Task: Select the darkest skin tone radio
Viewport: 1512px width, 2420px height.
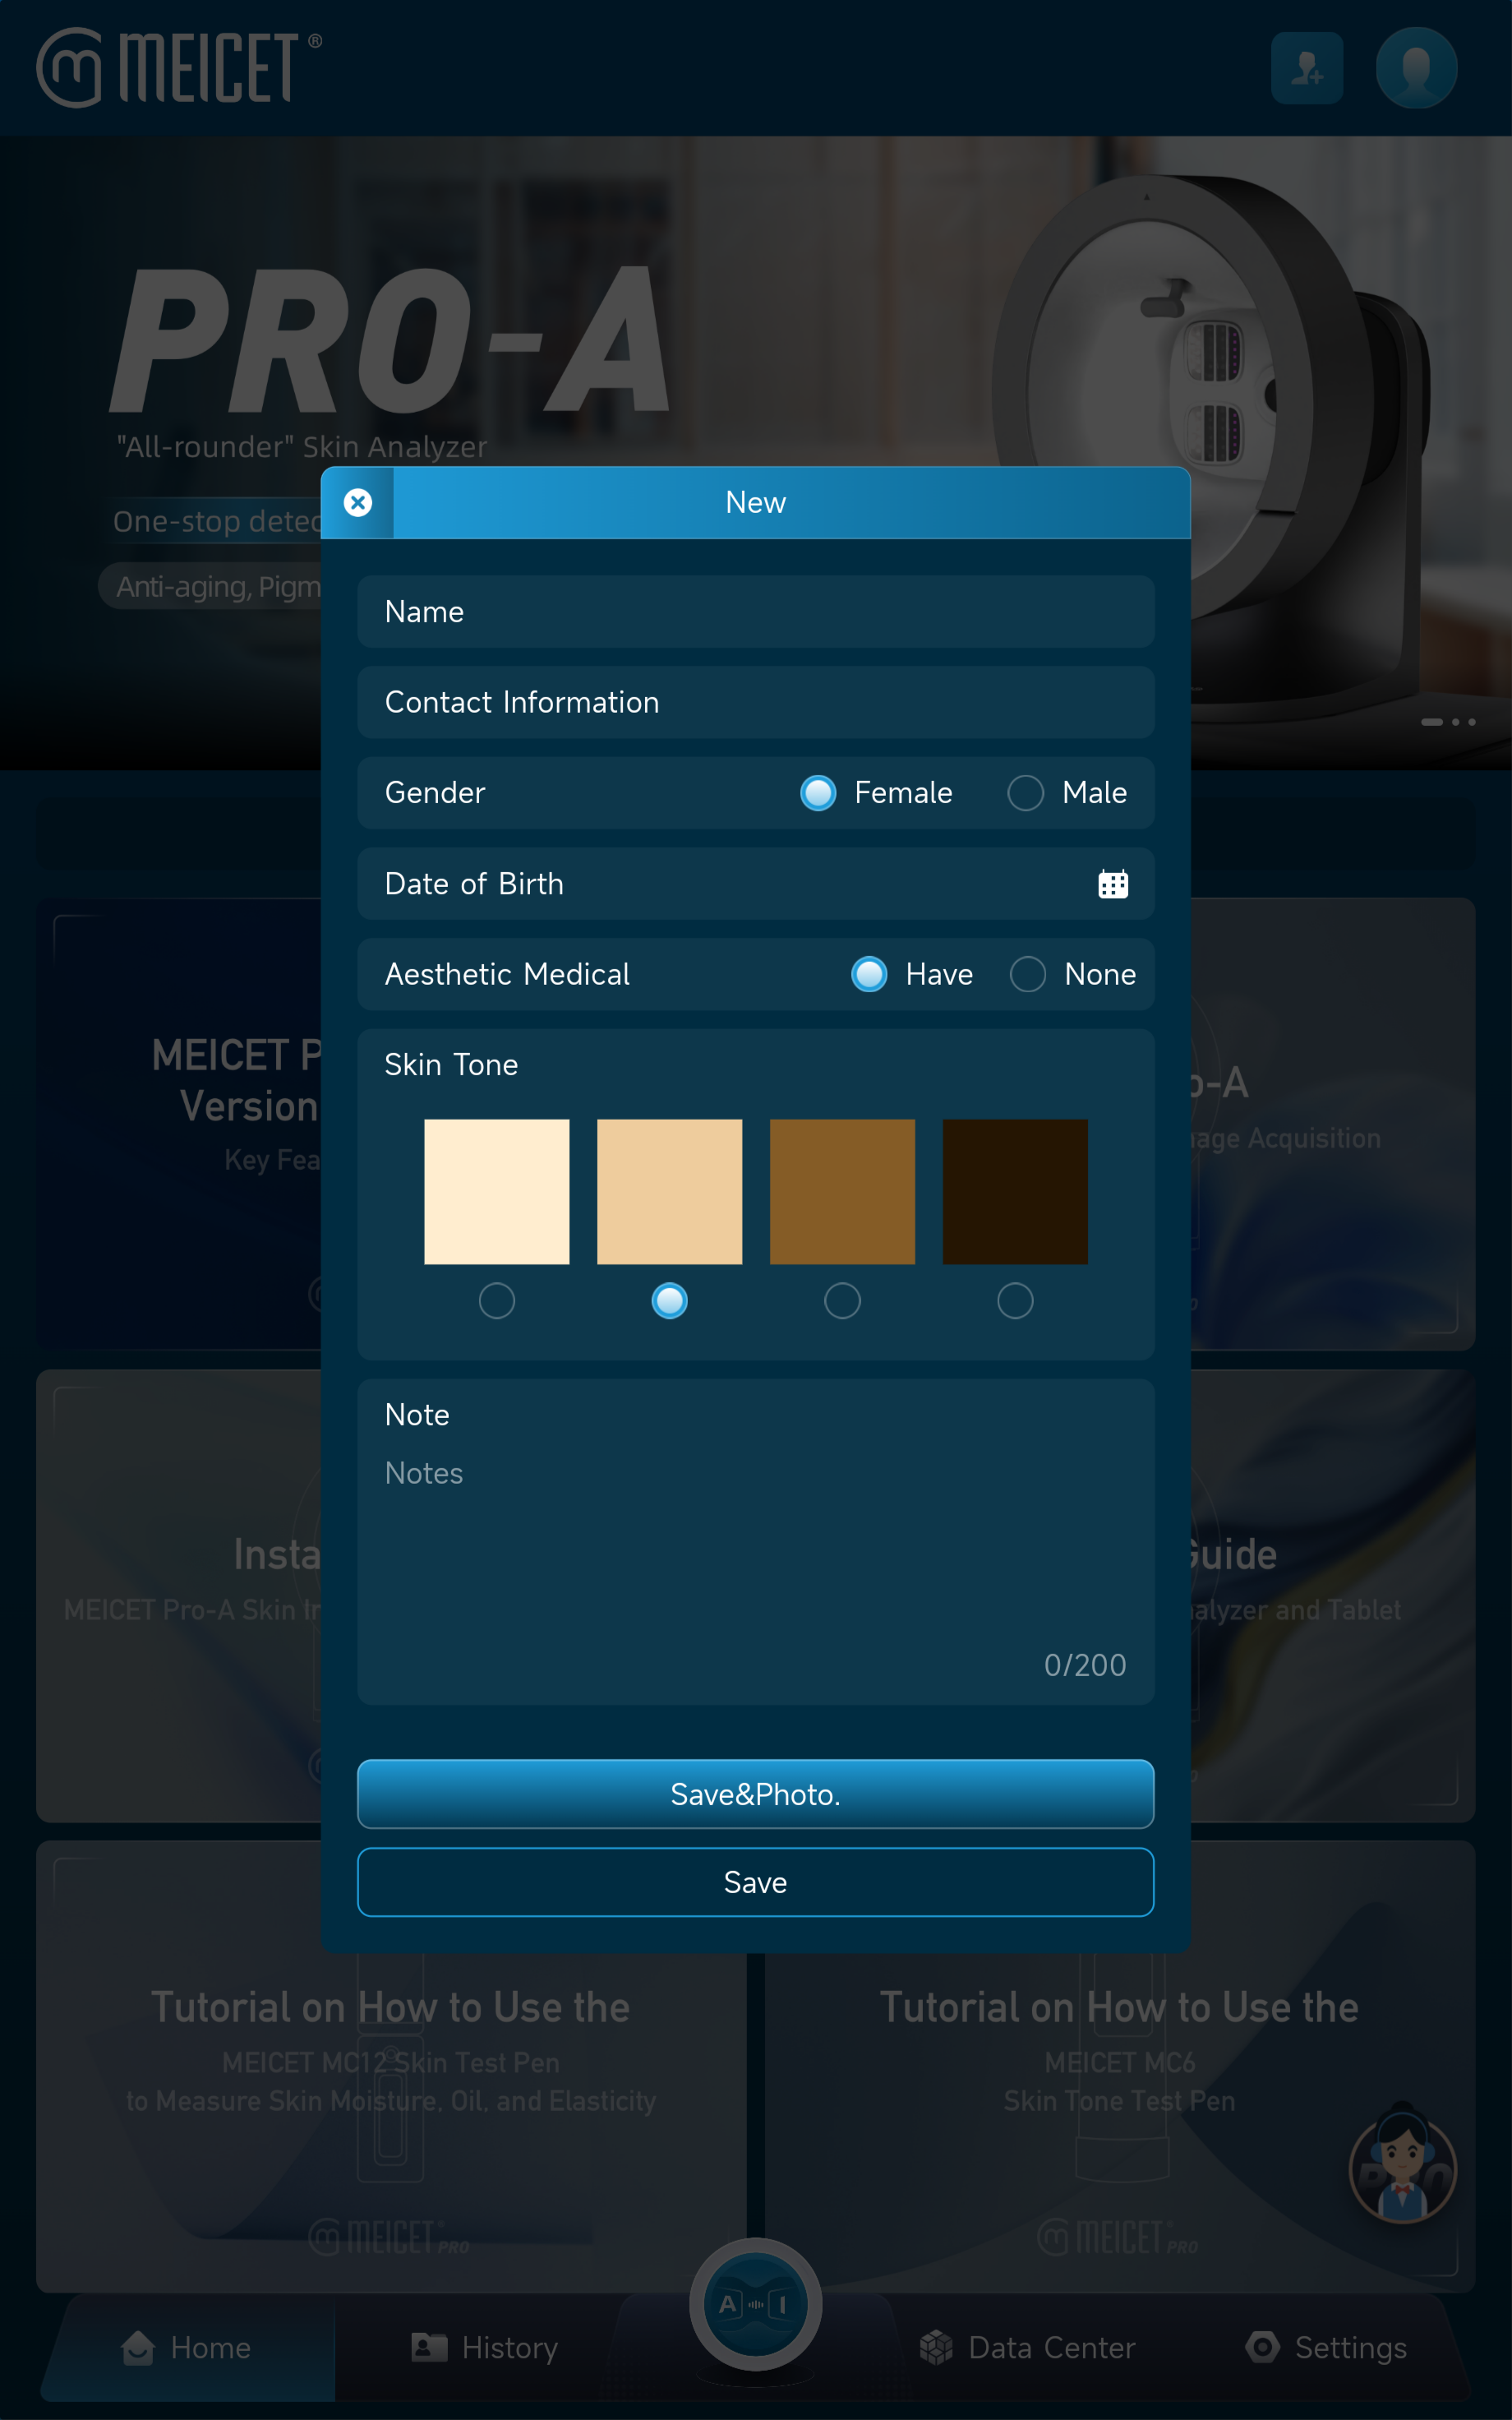Action: tap(1015, 1301)
